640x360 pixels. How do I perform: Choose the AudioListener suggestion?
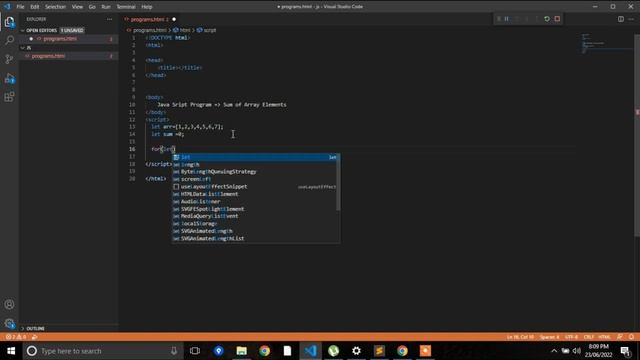point(255,202)
